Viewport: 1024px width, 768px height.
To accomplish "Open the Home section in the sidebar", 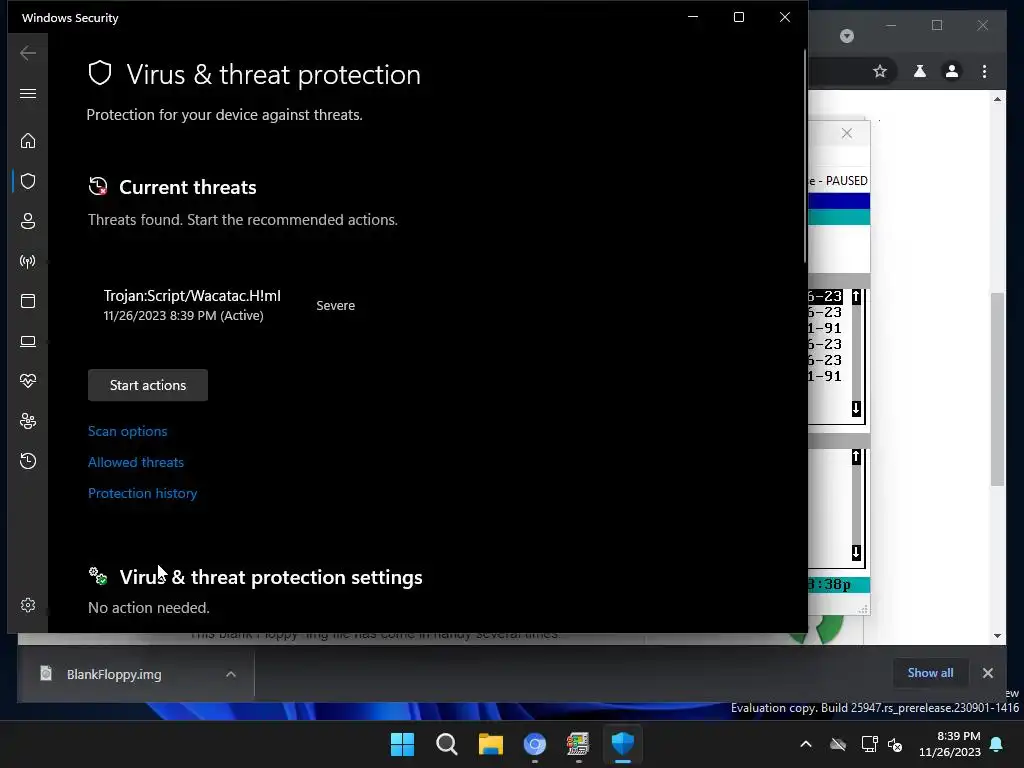I will click(x=28, y=140).
